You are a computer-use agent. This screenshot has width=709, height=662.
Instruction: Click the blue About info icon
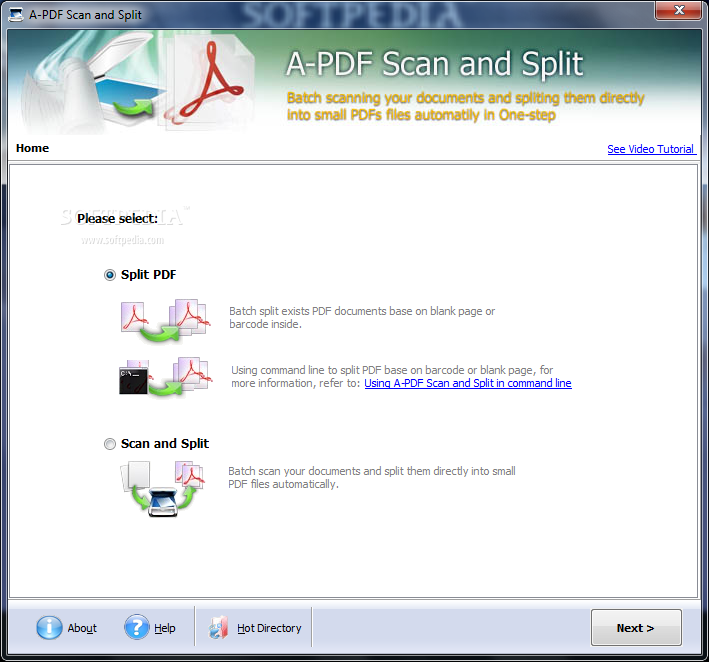pos(49,628)
